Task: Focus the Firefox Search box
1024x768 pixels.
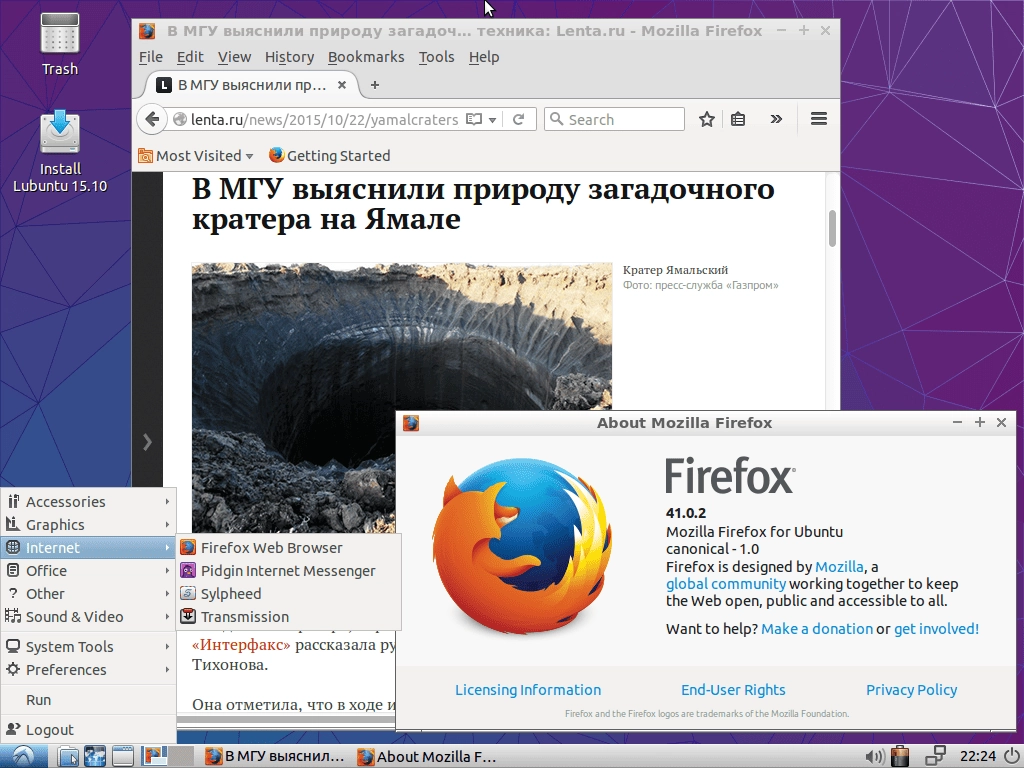Action: pos(615,120)
